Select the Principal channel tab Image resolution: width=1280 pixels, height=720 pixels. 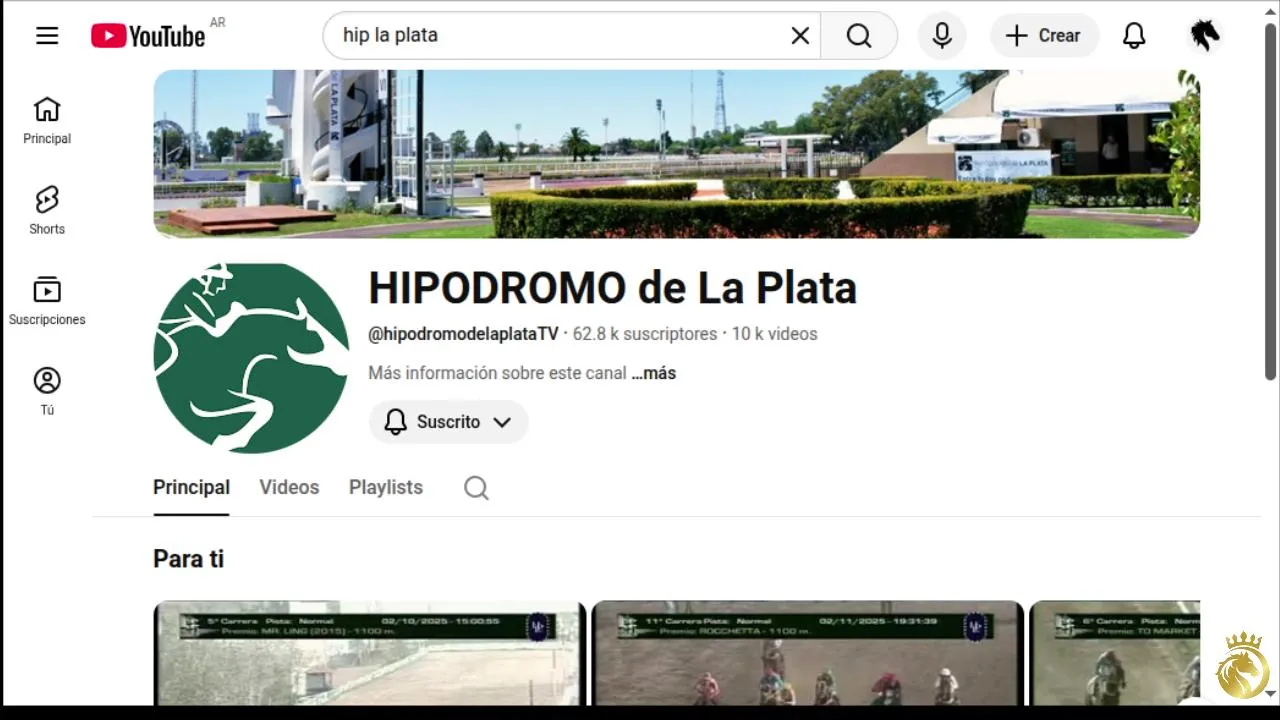[191, 487]
